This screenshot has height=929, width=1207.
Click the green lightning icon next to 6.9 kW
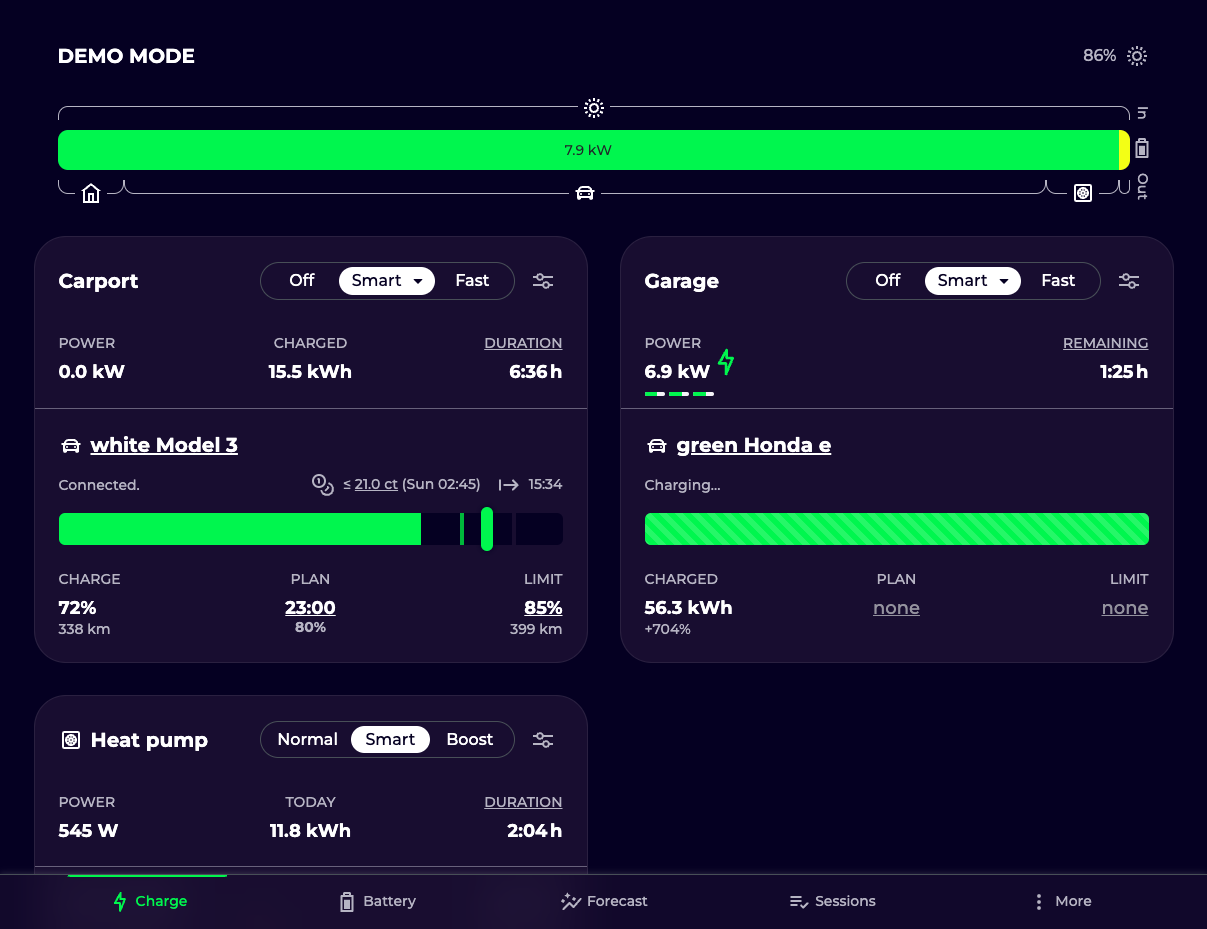(727, 362)
